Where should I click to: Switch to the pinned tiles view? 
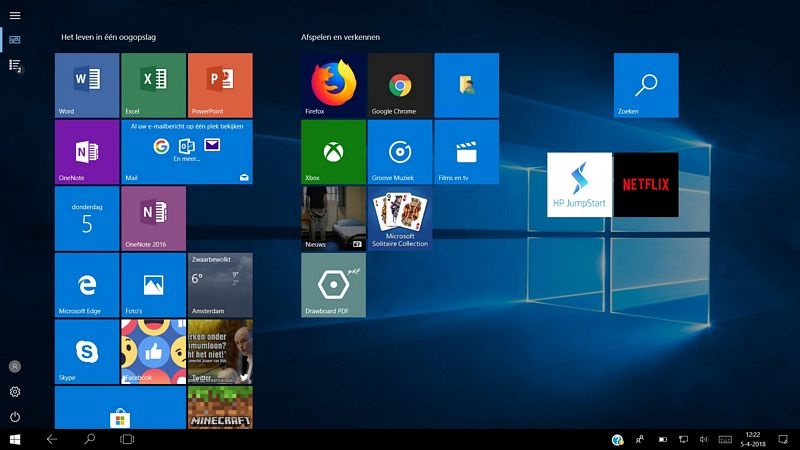(x=15, y=40)
